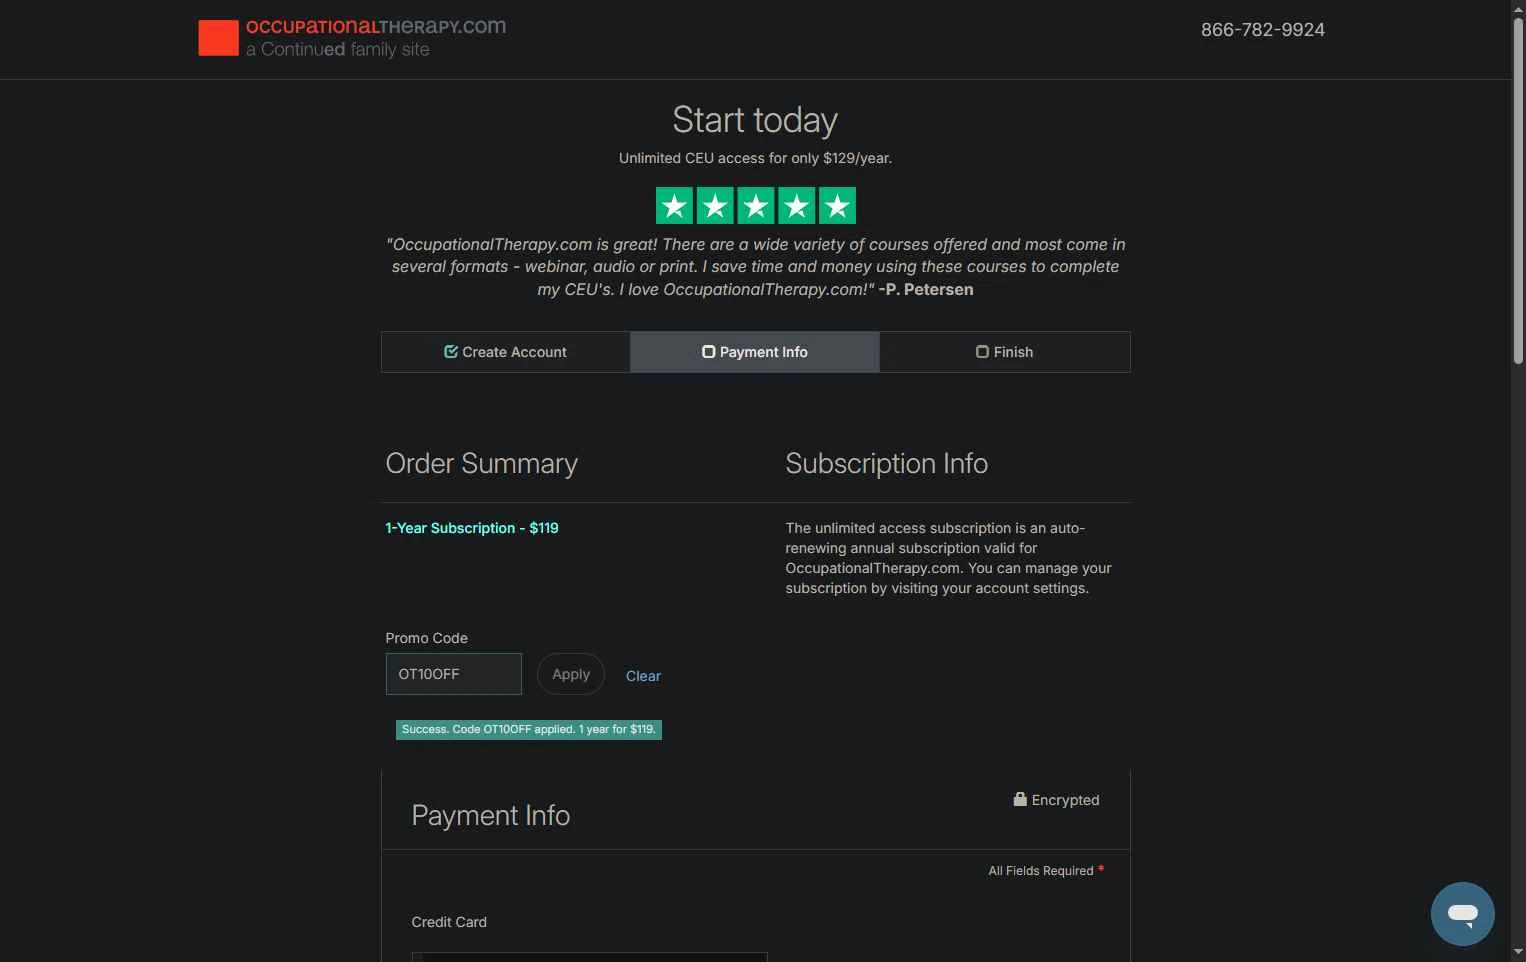1526x962 pixels.
Task: Select the Payment Info step tab
Action: 755,352
